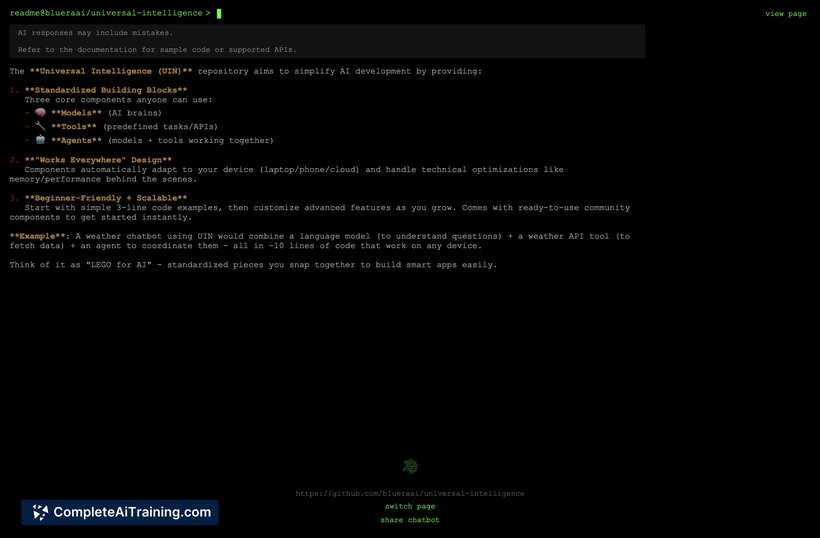Click '(models + tools working together)' text
This screenshot has height=538, width=820.
191,140
